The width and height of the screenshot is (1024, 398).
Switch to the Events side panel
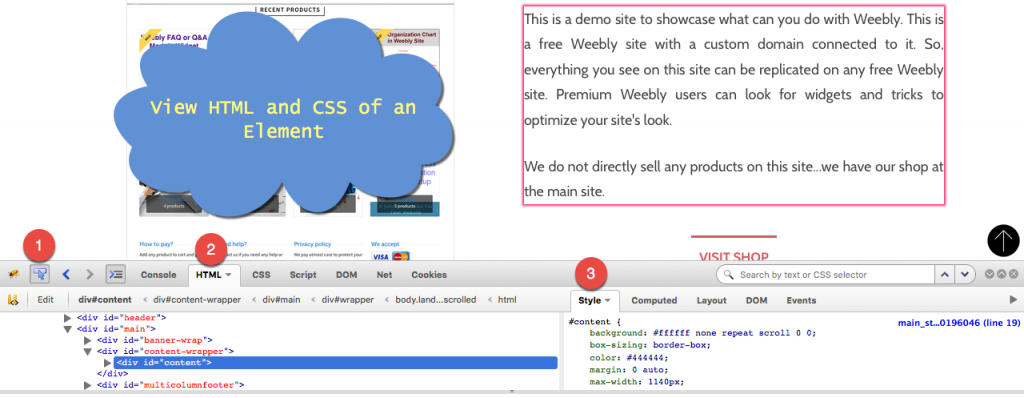pos(801,301)
